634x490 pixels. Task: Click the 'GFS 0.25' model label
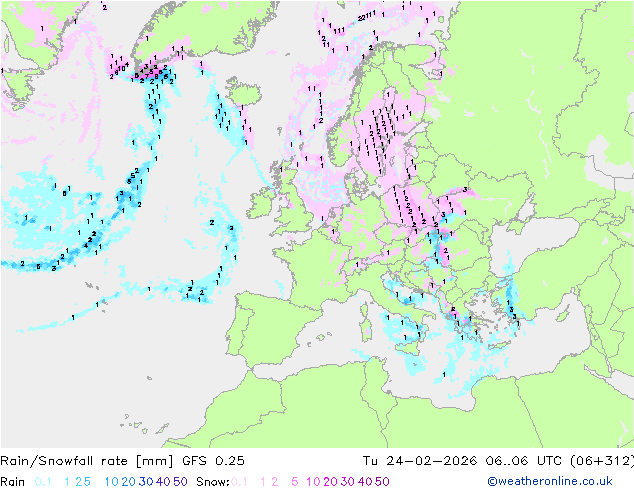[x=213, y=461]
